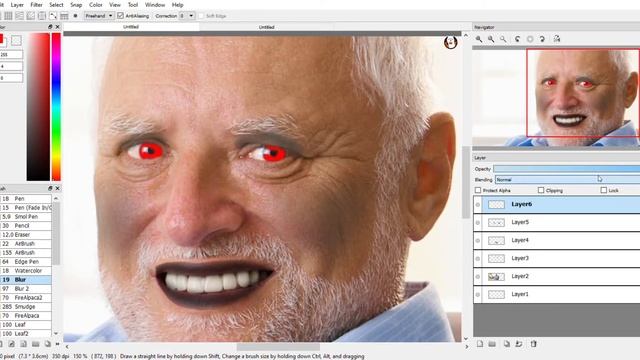Toggle visibility of Layer5
Image resolution: width=640 pixels, height=360 pixels.
478,222
